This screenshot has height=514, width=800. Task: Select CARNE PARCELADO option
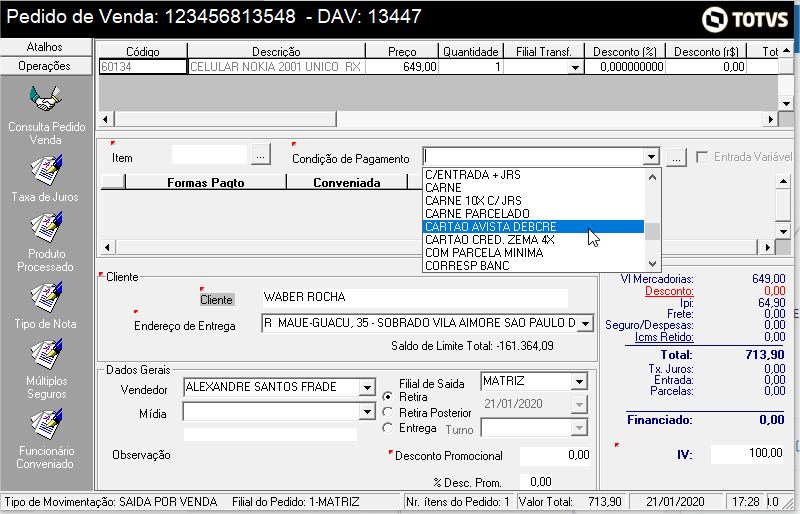point(534,214)
